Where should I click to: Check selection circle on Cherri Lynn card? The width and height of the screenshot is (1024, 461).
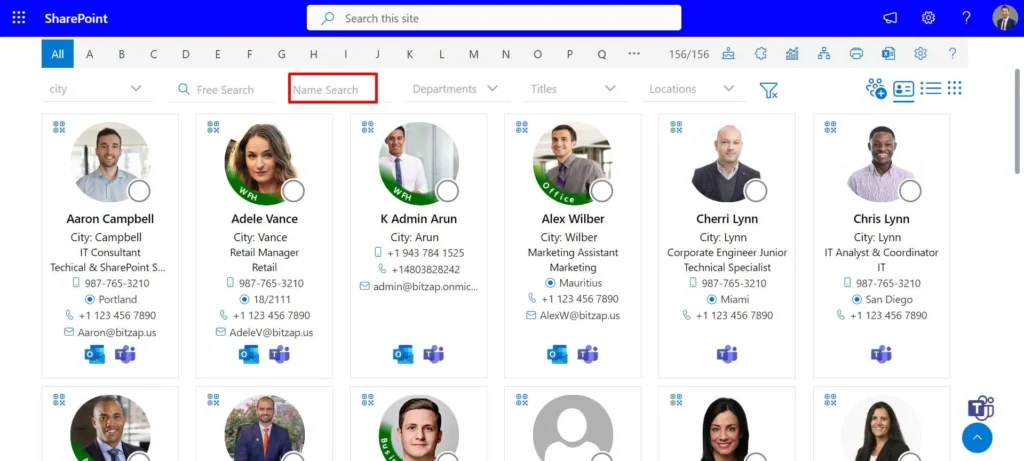coord(756,191)
